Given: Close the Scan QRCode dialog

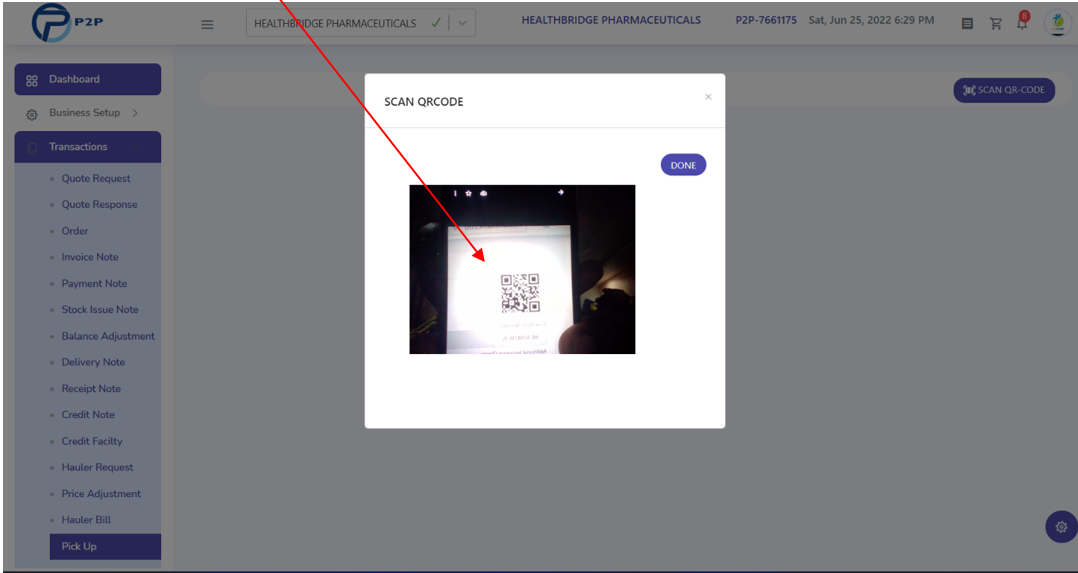Looking at the screenshot, I should point(708,97).
